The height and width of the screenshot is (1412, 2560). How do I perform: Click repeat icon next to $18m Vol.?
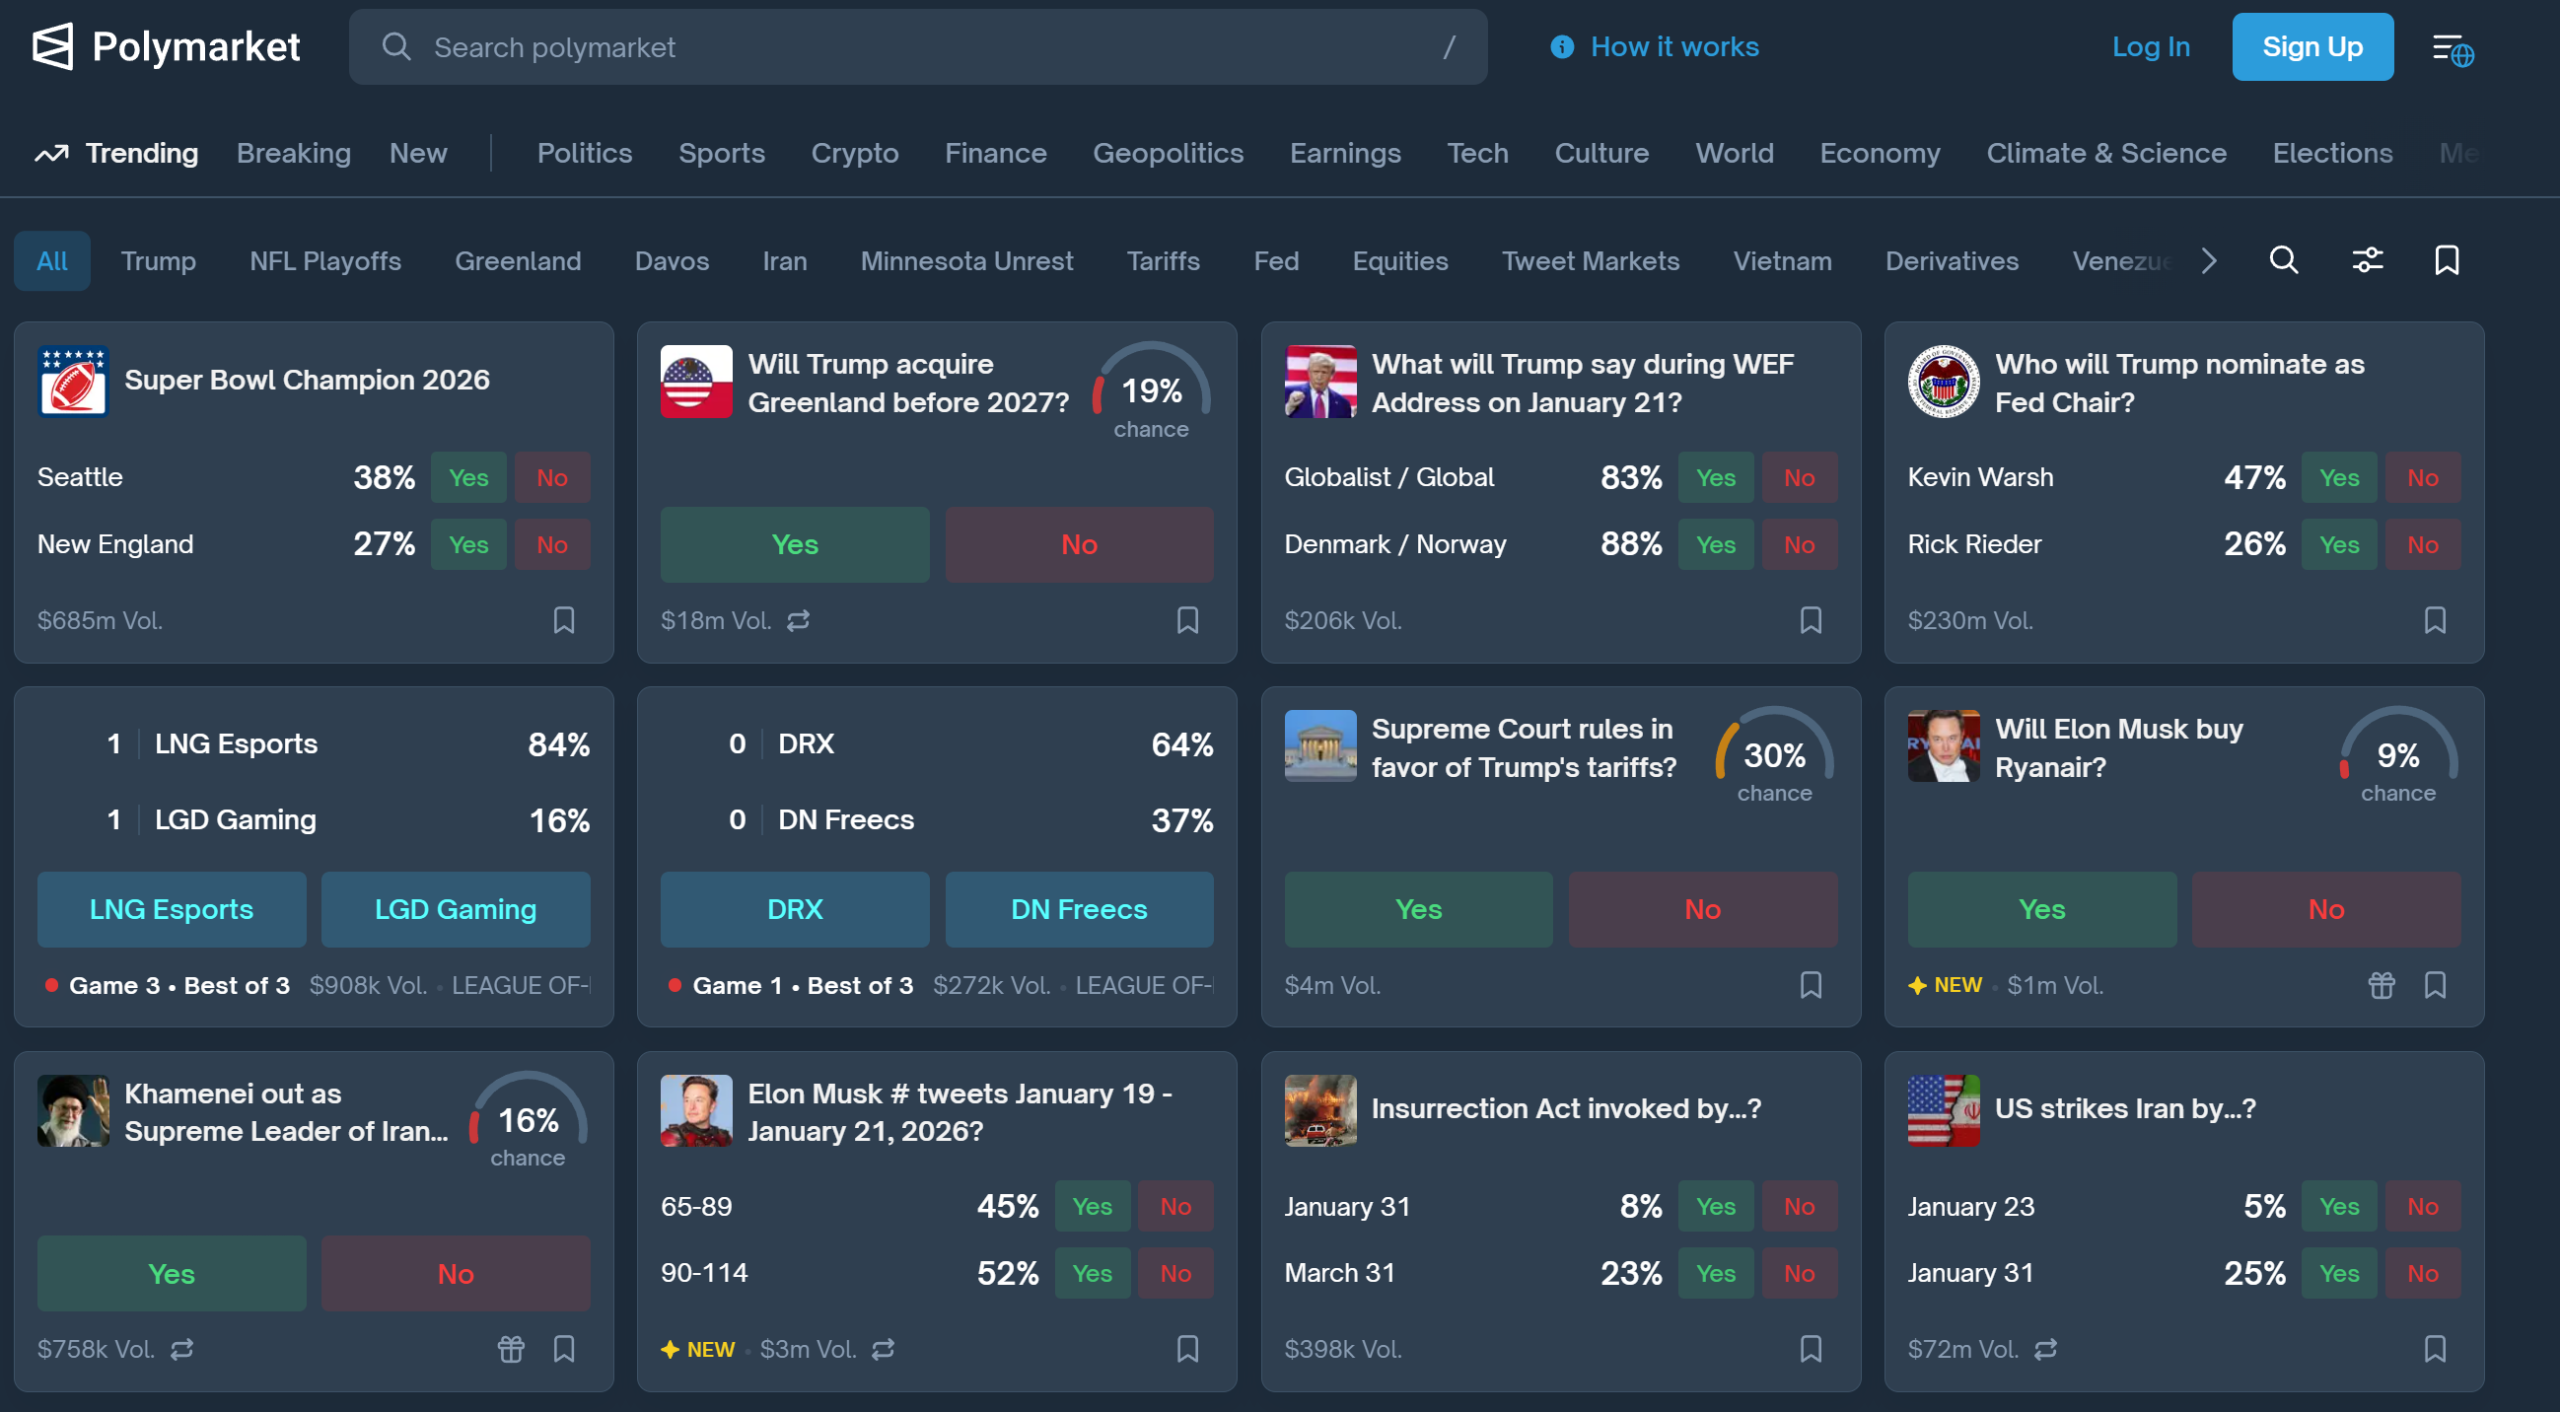click(x=798, y=621)
